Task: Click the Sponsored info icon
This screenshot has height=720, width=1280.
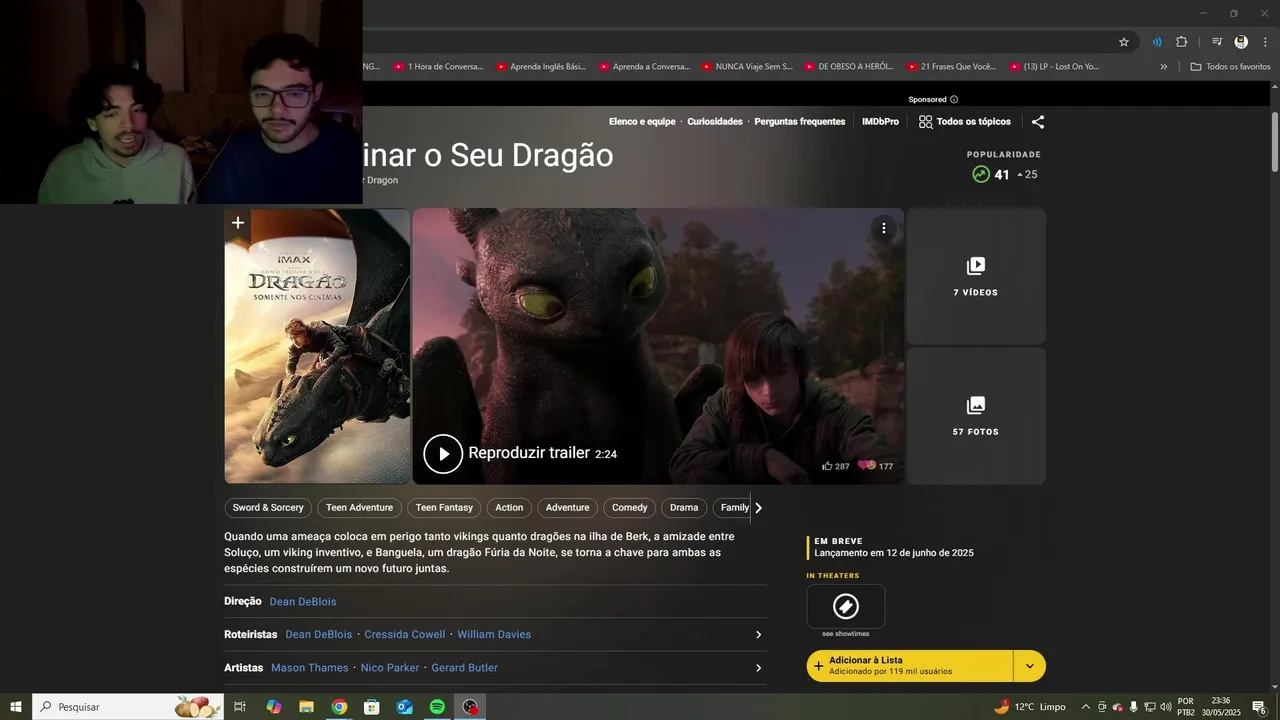Action: 954,100
